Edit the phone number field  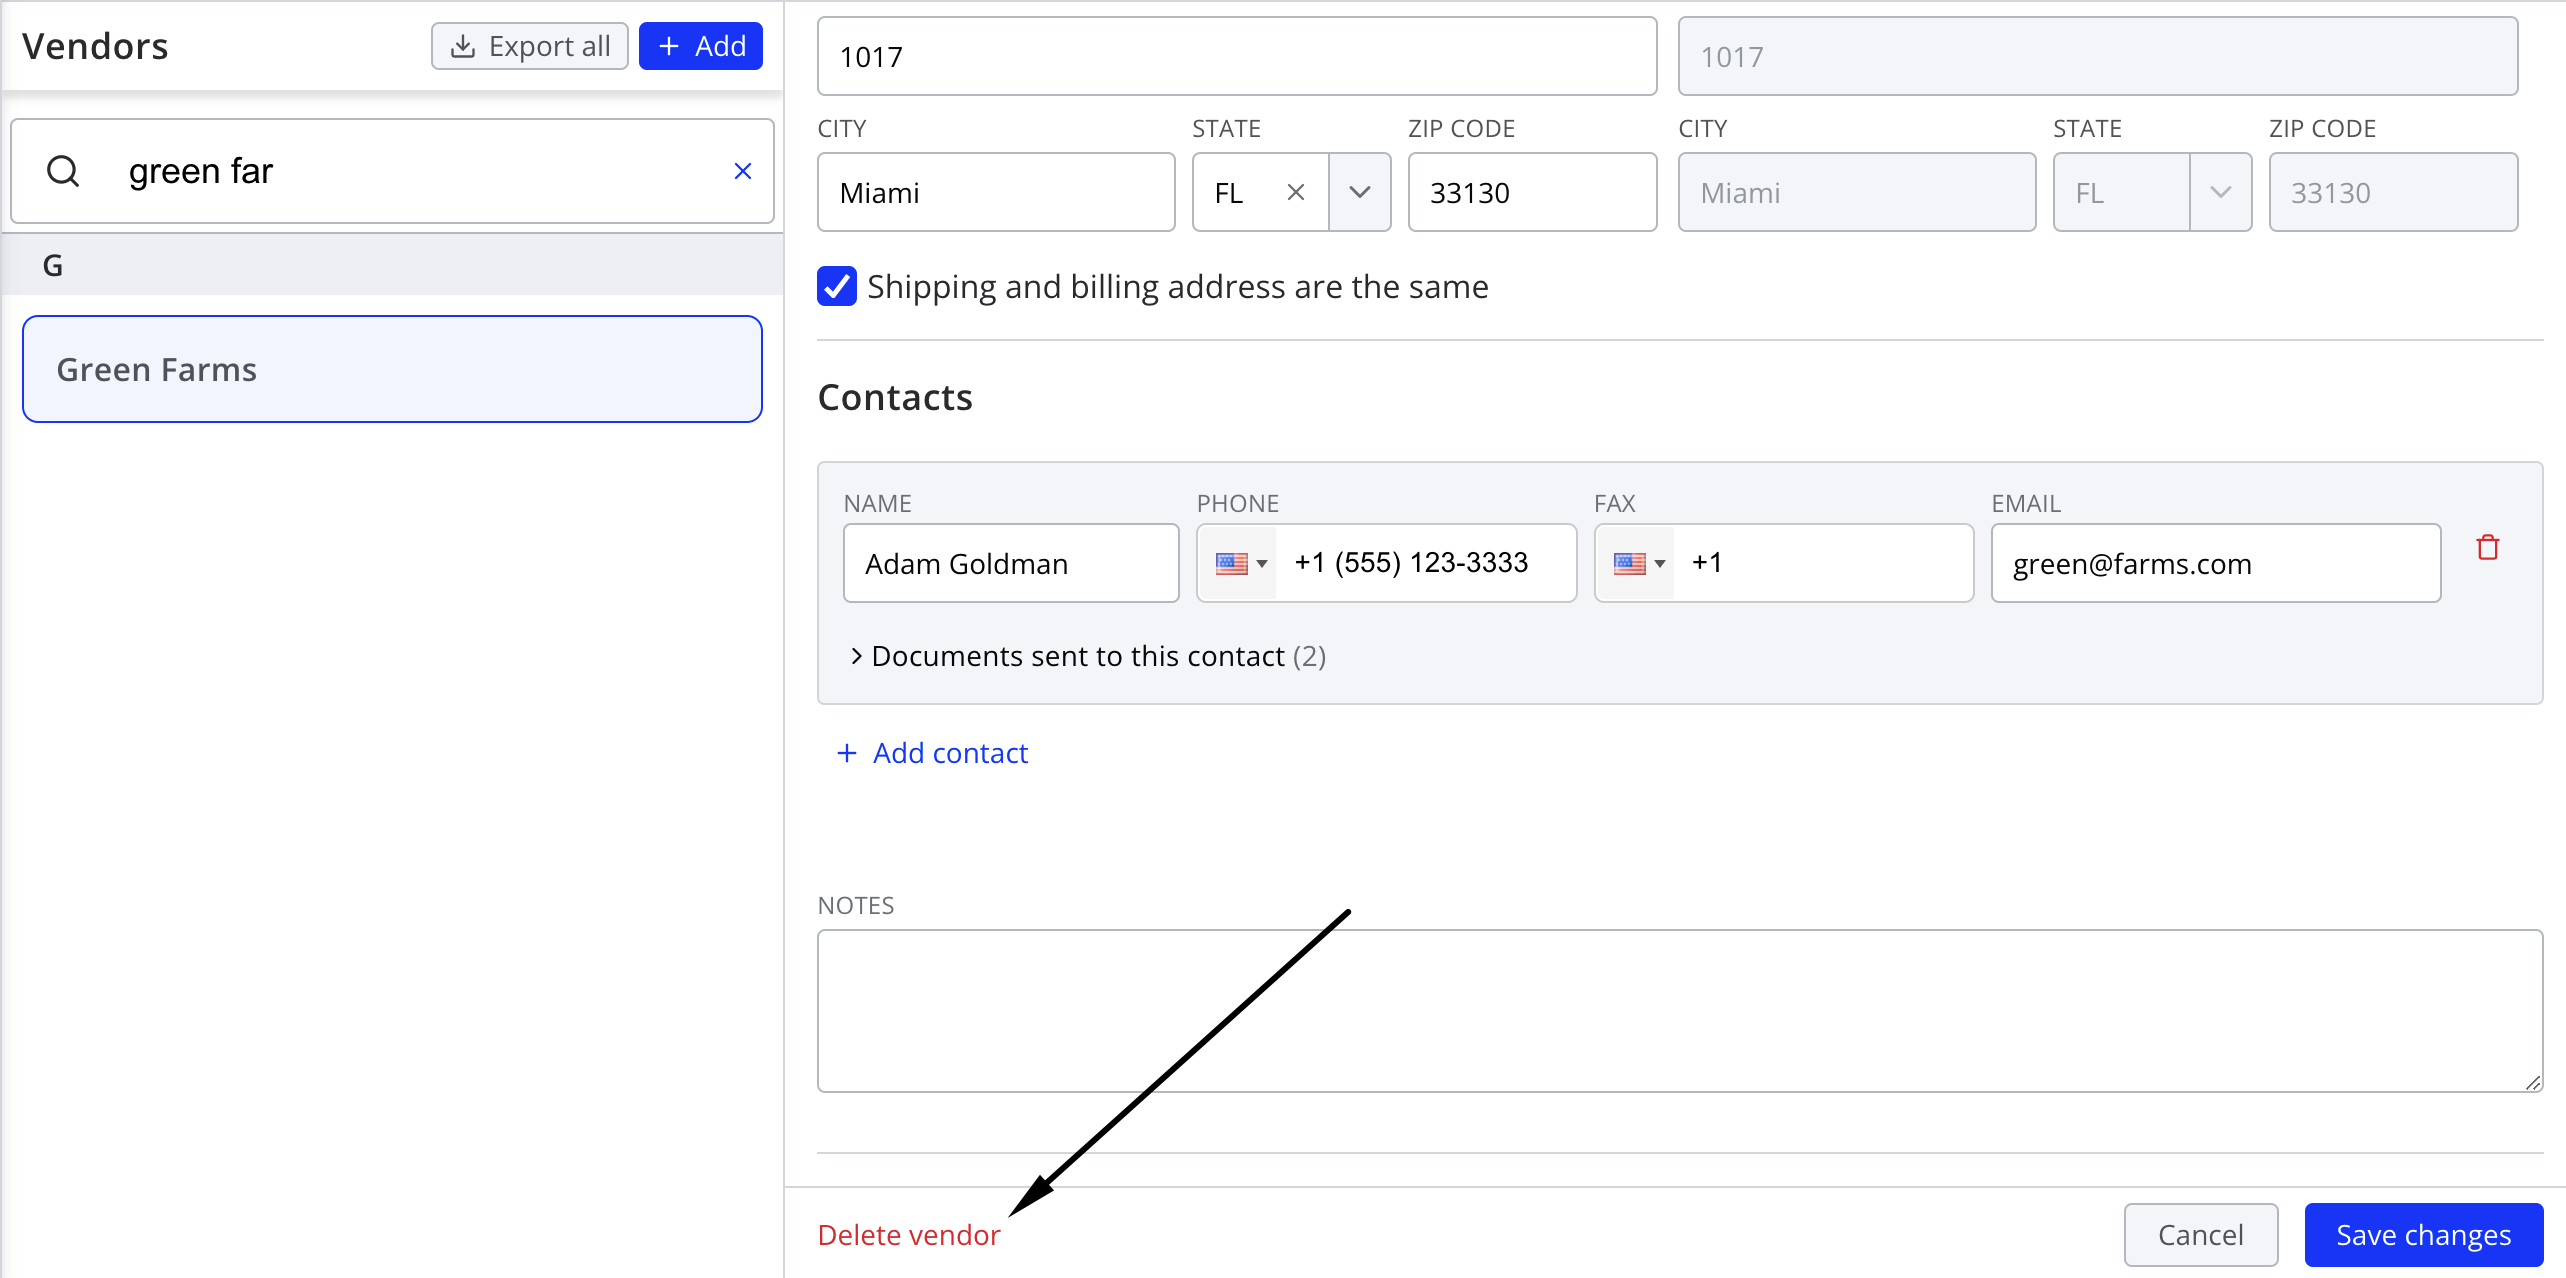coord(1425,563)
